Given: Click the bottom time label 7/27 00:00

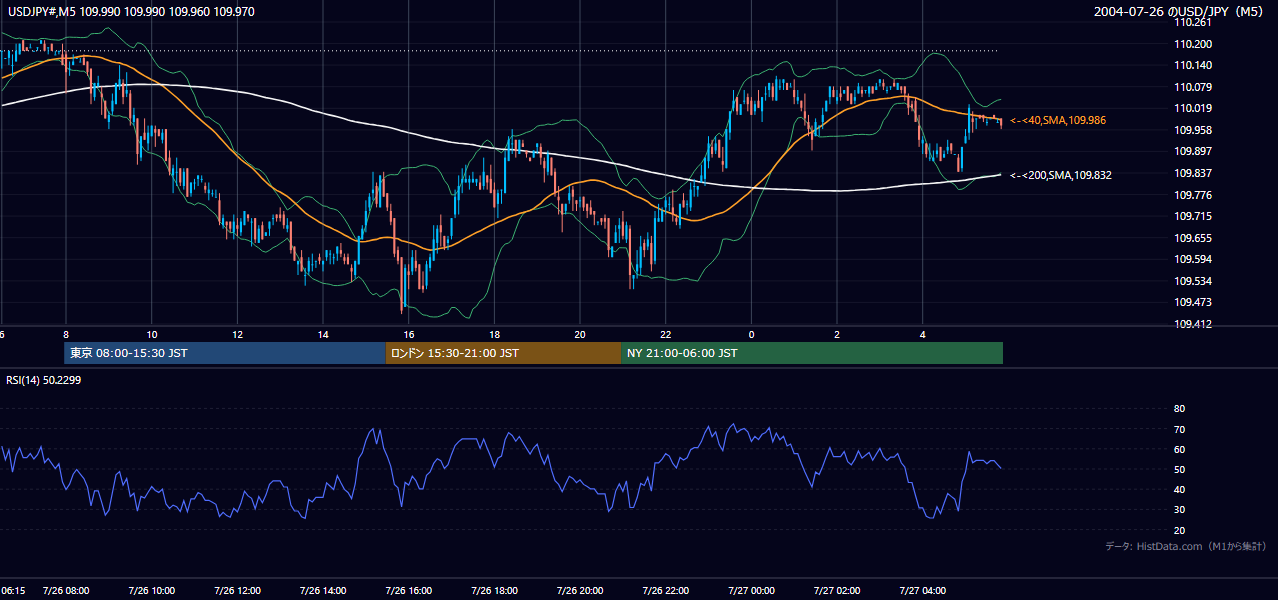Looking at the screenshot, I should (752, 591).
